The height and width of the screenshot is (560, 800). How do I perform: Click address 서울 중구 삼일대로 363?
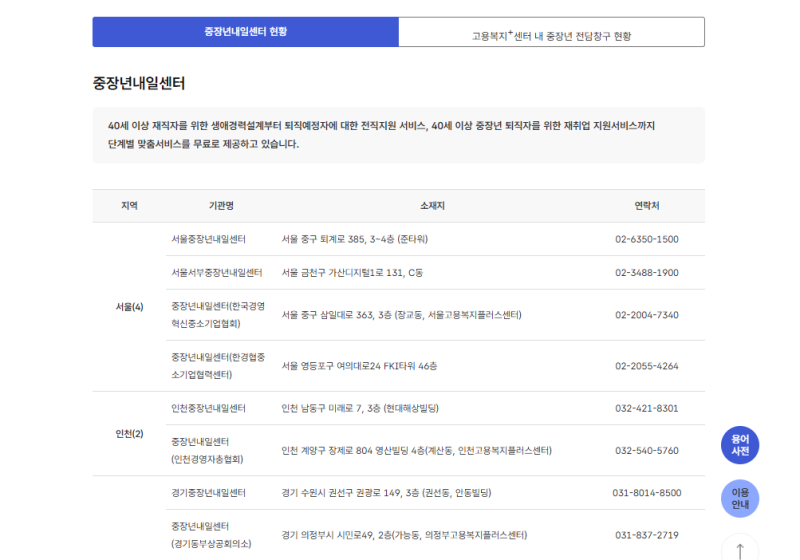pos(401,315)
